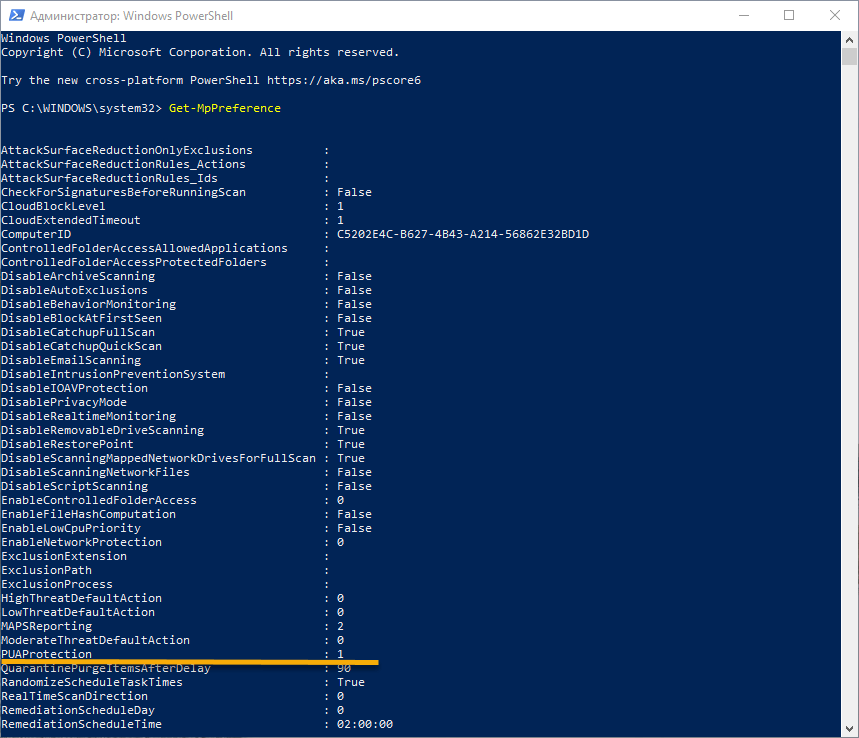Click the CheckForSignaturesBeforeRunningScan property name
Screen dimensions: 859x738
click(124, 192)
